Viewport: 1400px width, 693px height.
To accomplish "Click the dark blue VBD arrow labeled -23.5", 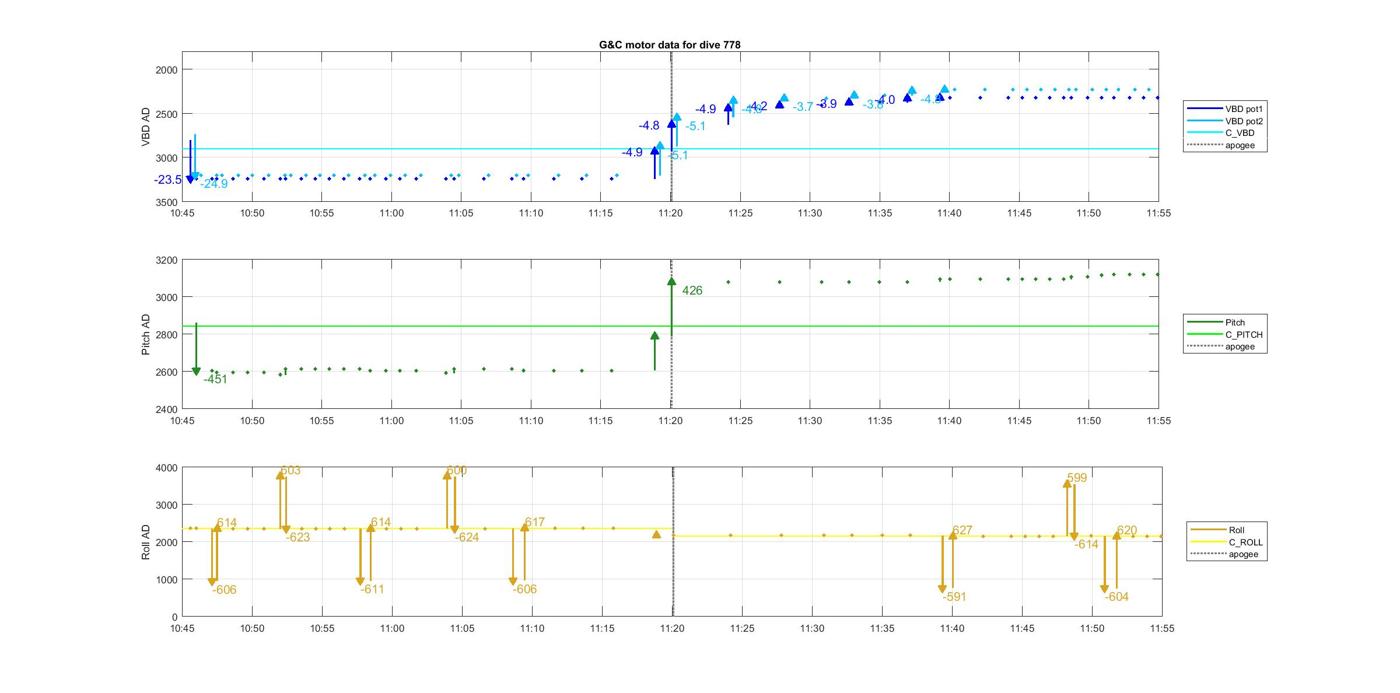I will pos(190,162).
